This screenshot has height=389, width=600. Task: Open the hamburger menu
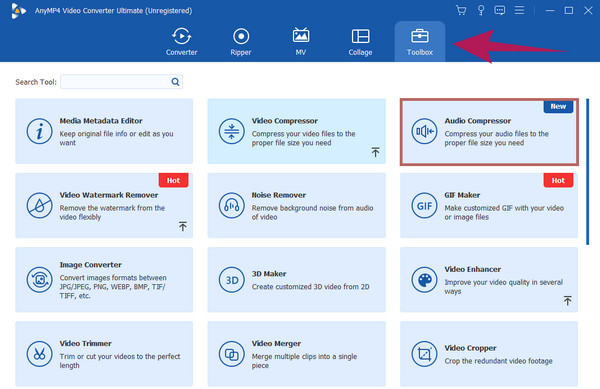(x=519, y=10)
